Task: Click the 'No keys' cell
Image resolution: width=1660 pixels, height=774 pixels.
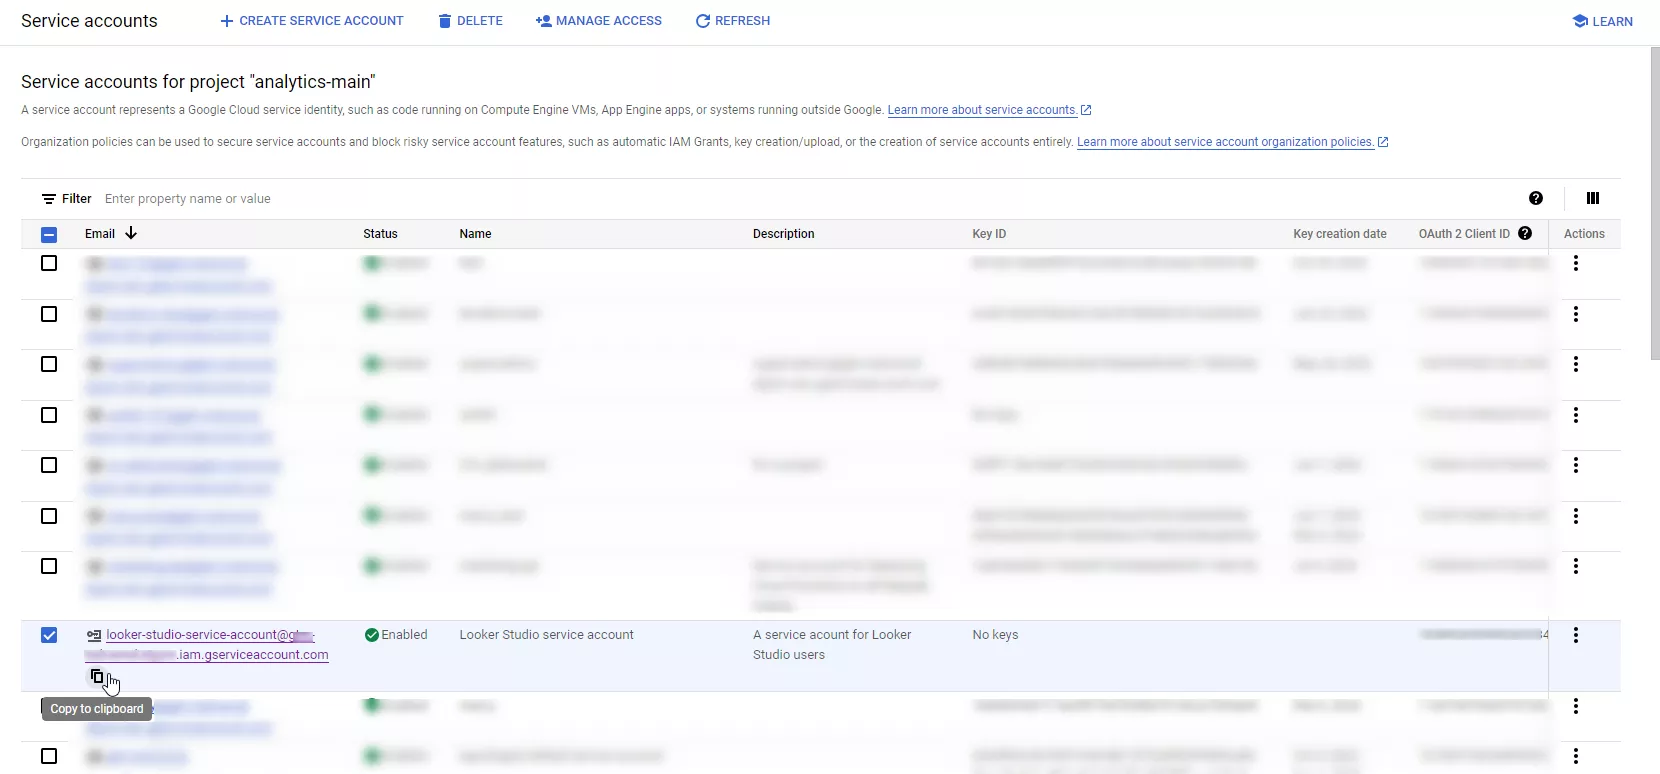Action: (x=995, y=635)
